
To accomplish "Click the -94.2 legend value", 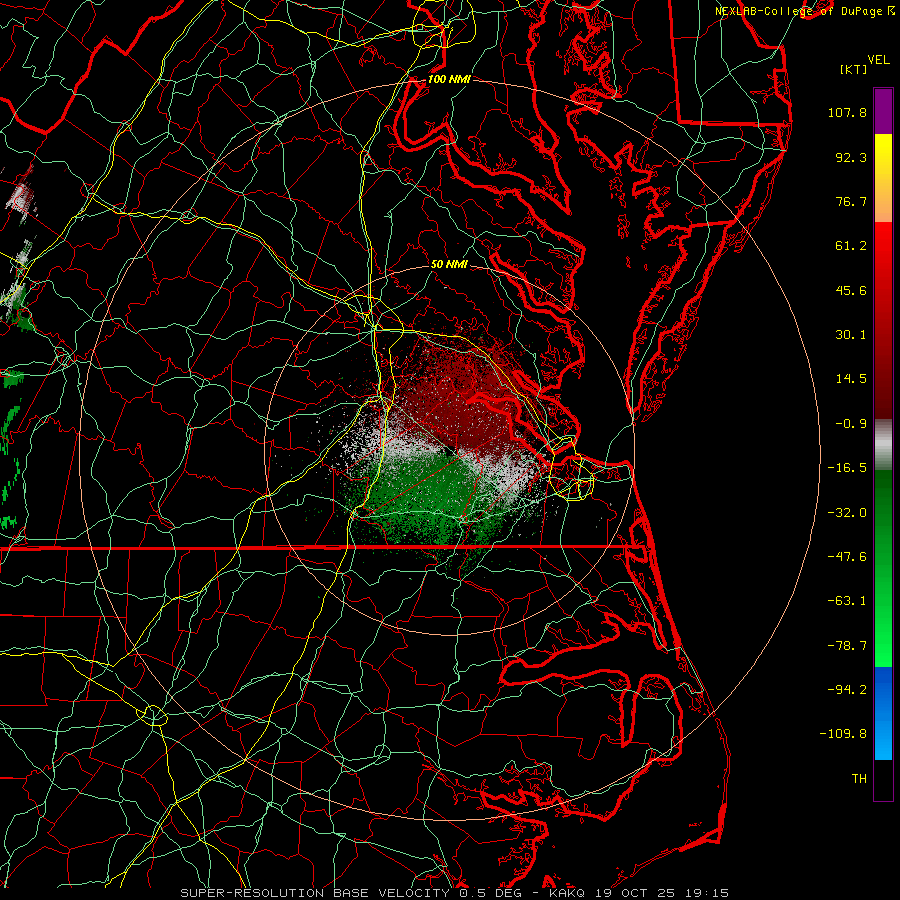I will [x=847, y=690].
